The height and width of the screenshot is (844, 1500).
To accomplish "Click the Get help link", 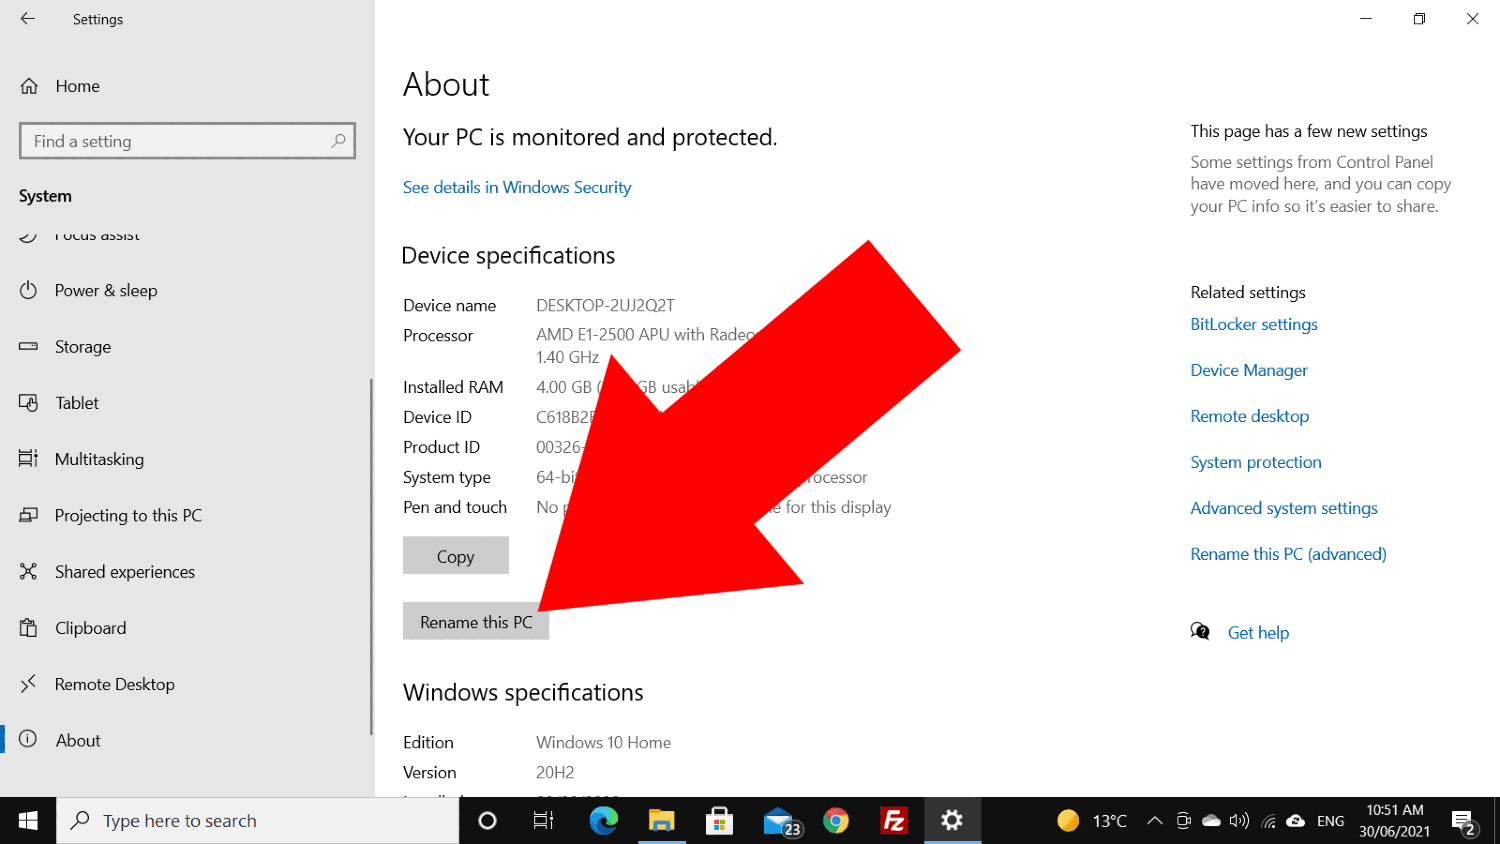I will (1258, 633).
